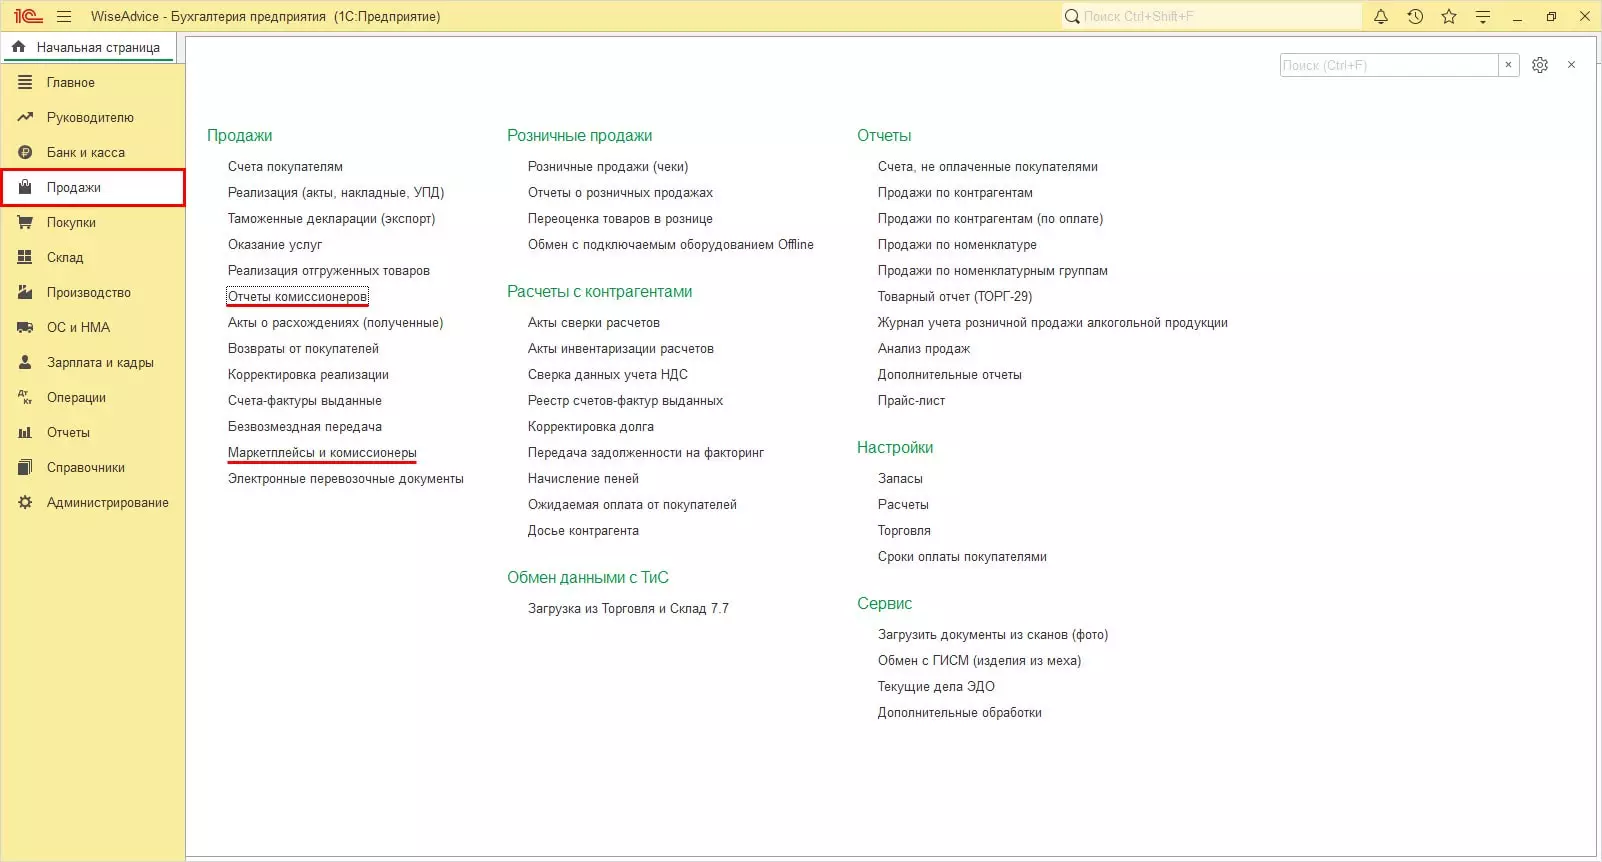This screenshot has width=1602, height=862.
Task: Open Счета покупателям
Action: pyautogui.click(x=285, y=166)
